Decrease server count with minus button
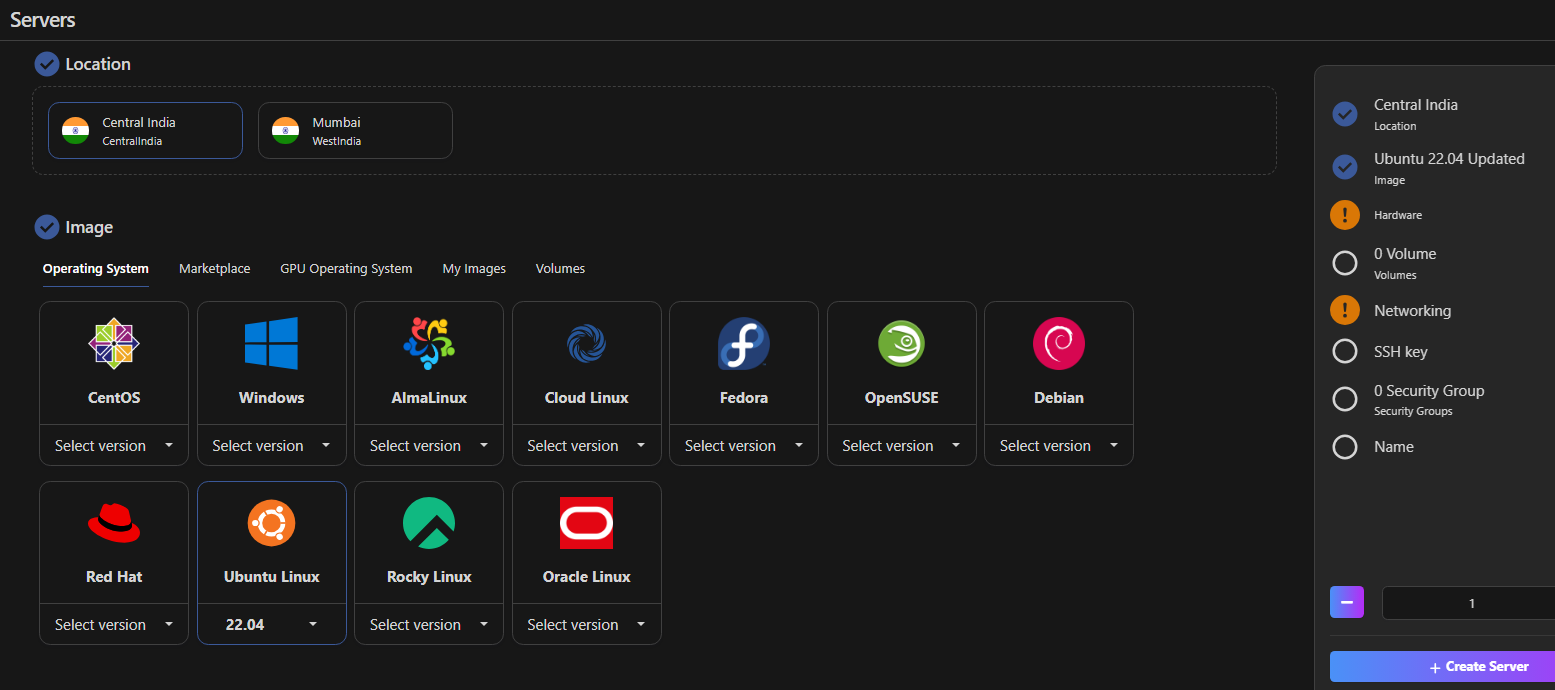Viewport: 1555px width, 690px height. click(x=1346, y=603)
